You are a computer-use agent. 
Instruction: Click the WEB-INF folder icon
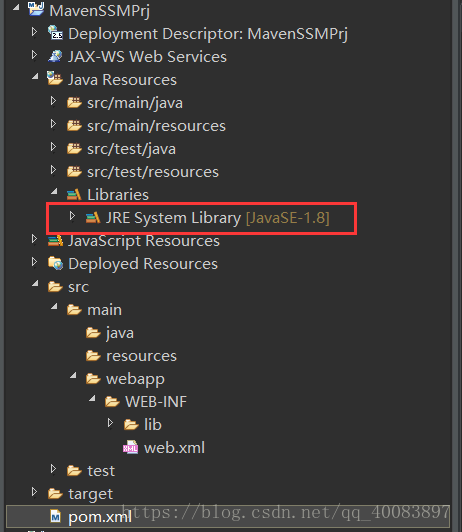(x=112, y=402)
